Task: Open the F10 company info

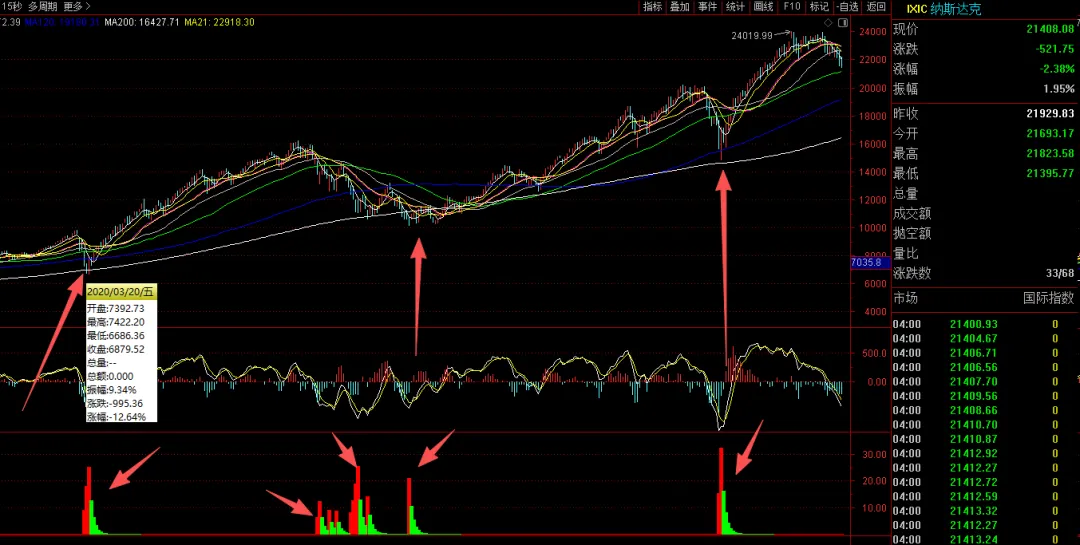Action: [791, 7]
